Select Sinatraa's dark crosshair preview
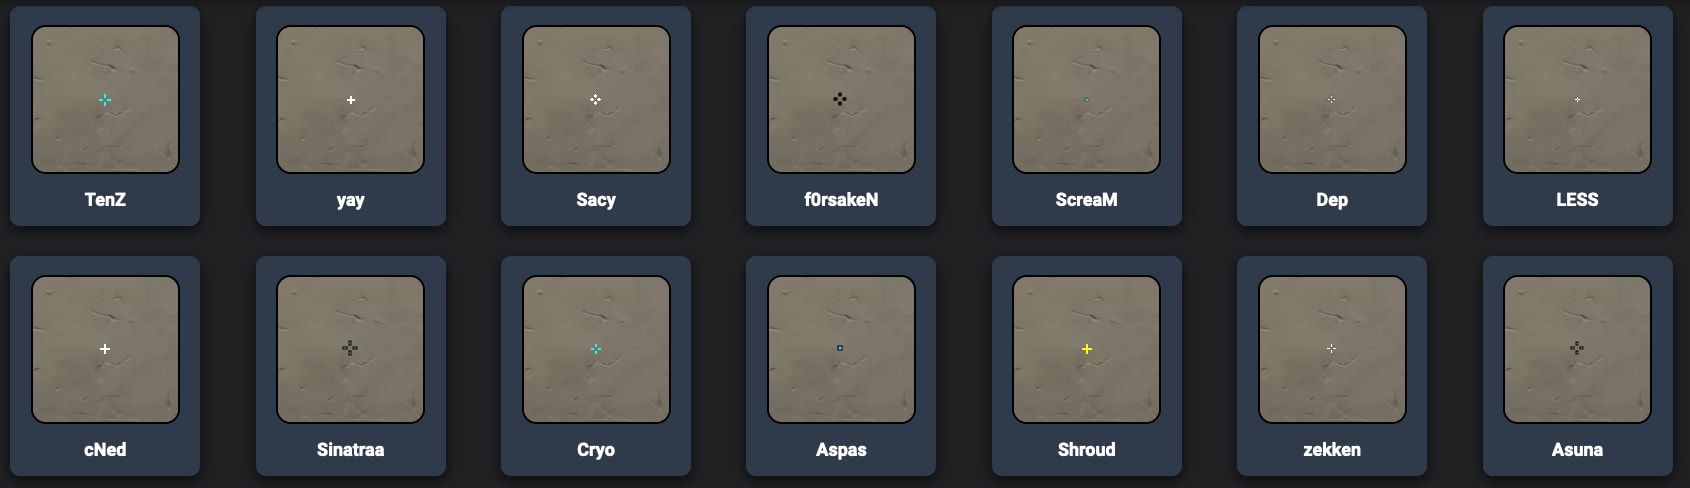 coord(350,349)
